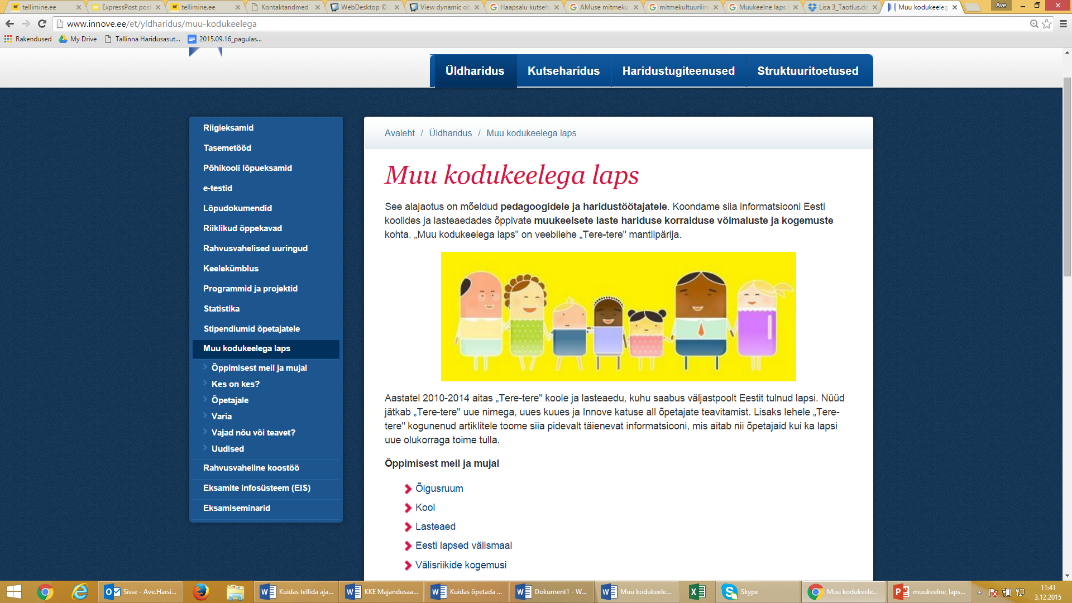Select Riigieksamid in the left sidebar

[228, 128]
